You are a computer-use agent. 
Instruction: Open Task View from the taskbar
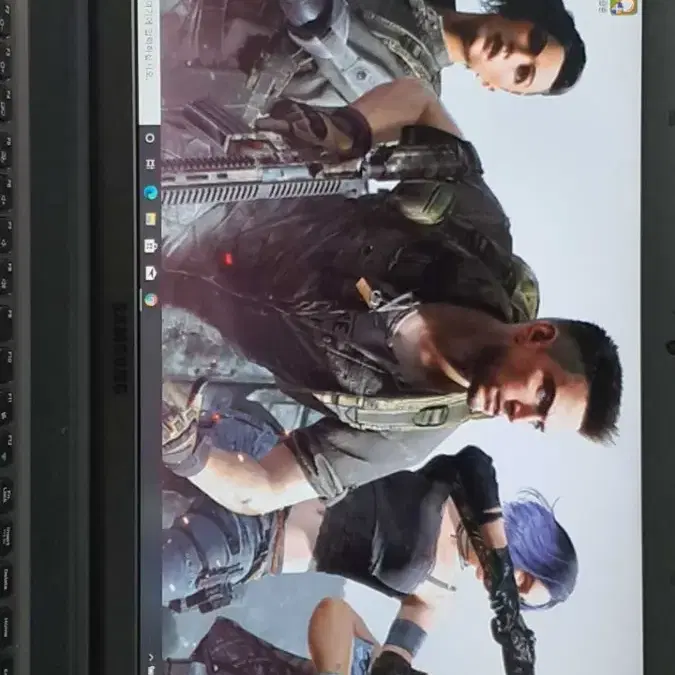coord(150,164)
